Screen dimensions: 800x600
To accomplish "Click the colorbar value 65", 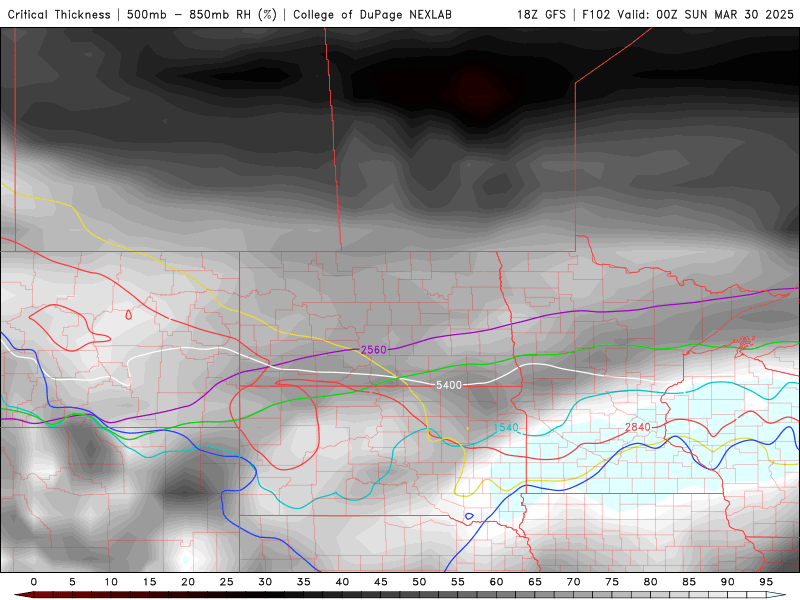I will 535,582.
